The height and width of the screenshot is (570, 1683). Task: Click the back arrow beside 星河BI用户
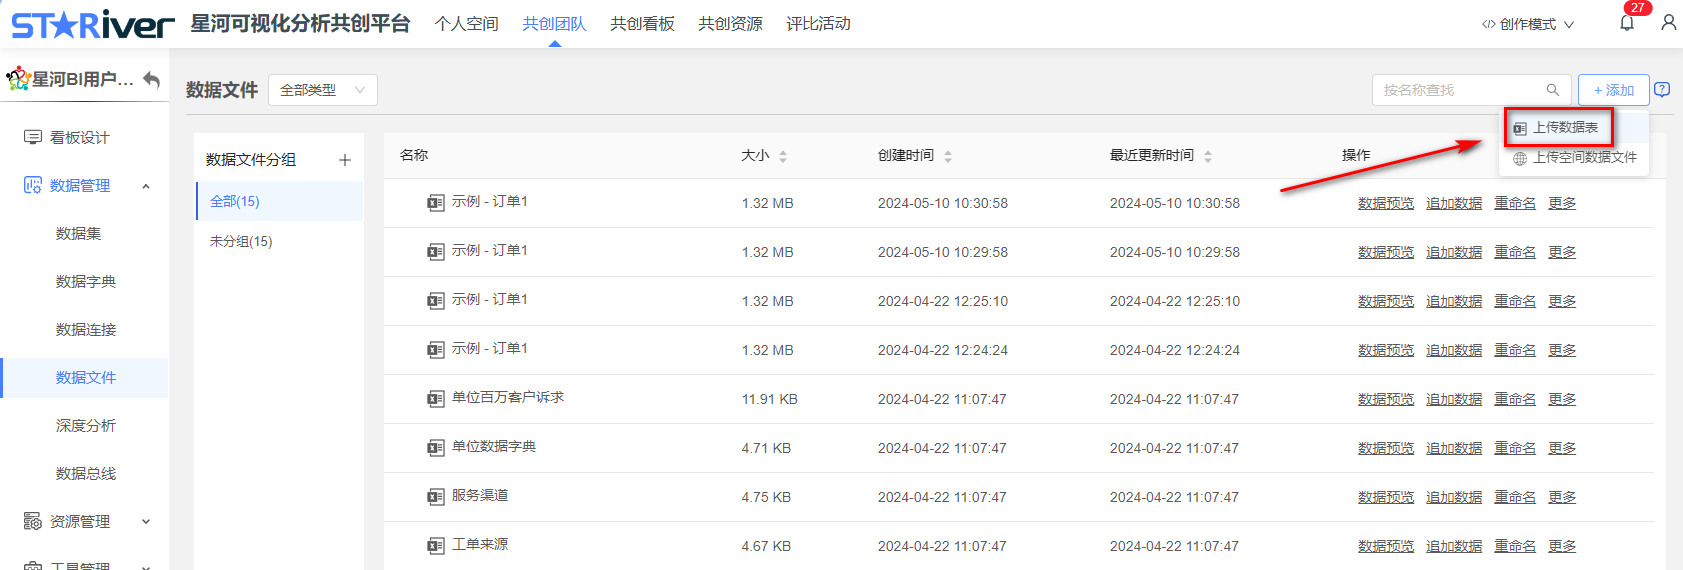coord(152,79)
